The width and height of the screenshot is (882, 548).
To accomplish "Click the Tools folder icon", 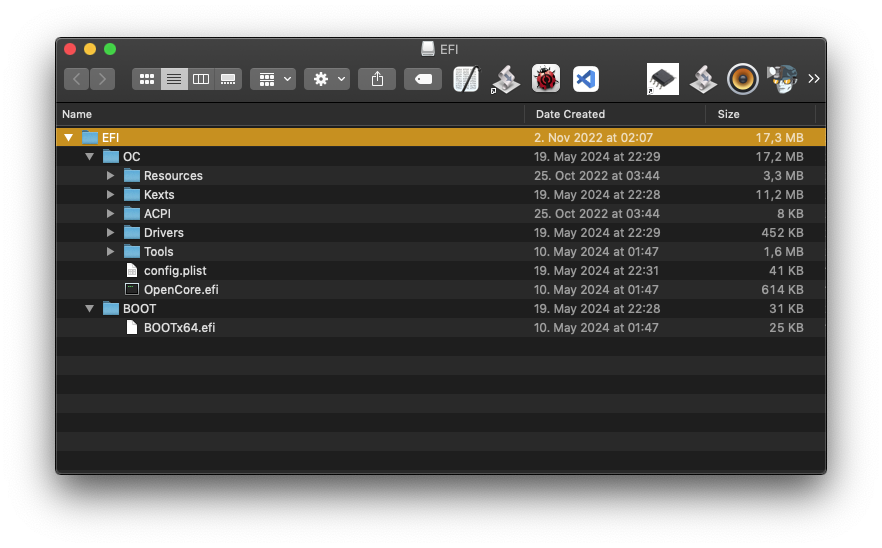I will [132, 251].
